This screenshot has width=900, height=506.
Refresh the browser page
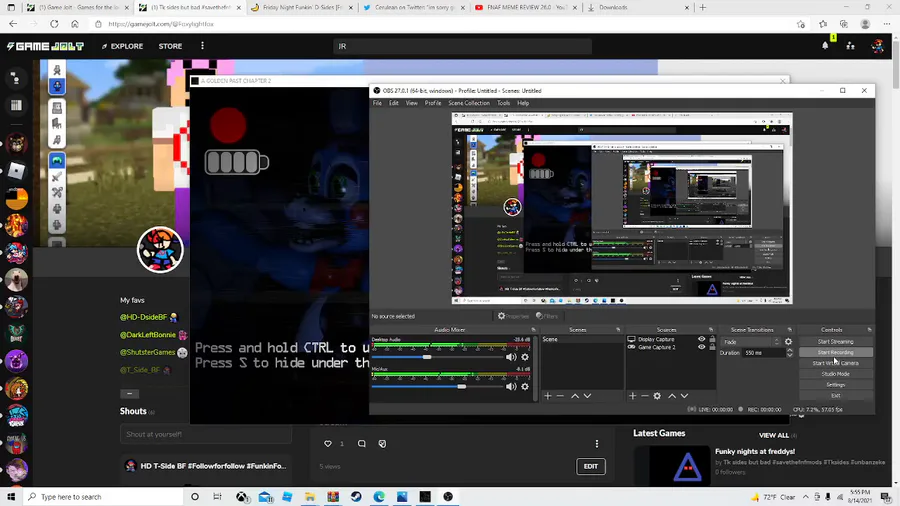(54, 24)
